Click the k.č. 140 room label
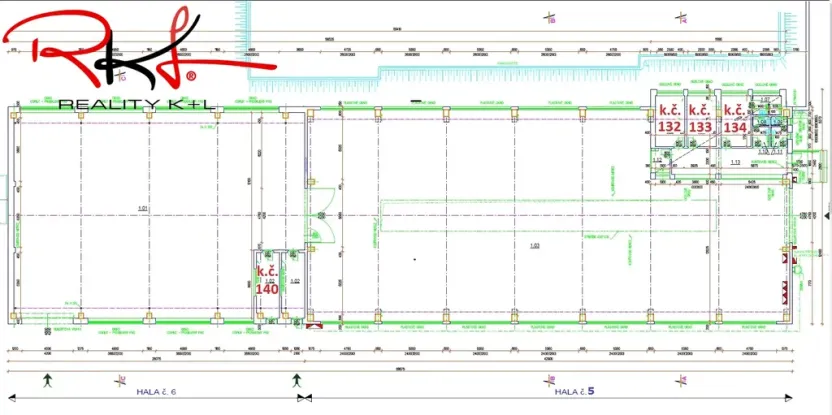Image resolution: width=832 pixels, height=415 pixels. pyautogui.click(x=267, y=280)
